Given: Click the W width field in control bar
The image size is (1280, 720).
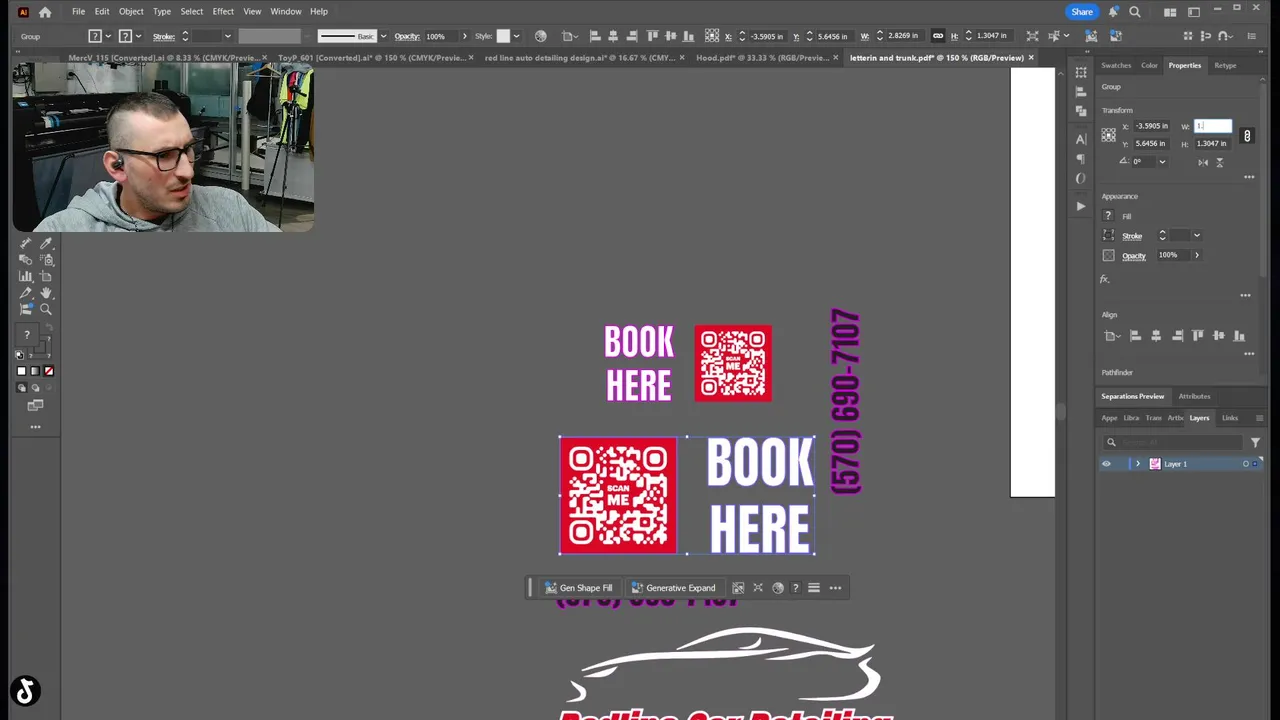Looking at the screenshot, I should (905, 36).
